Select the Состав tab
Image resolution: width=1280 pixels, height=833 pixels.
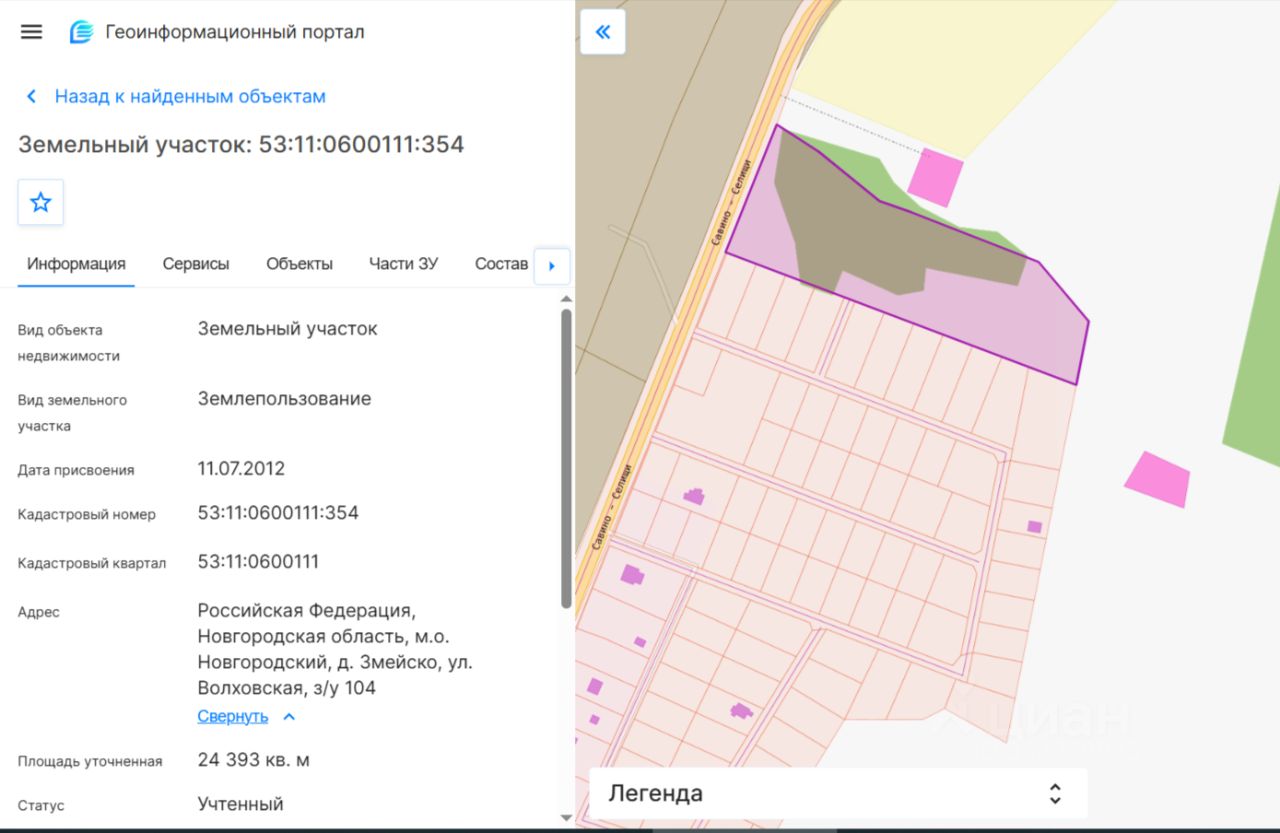[501, 265]
